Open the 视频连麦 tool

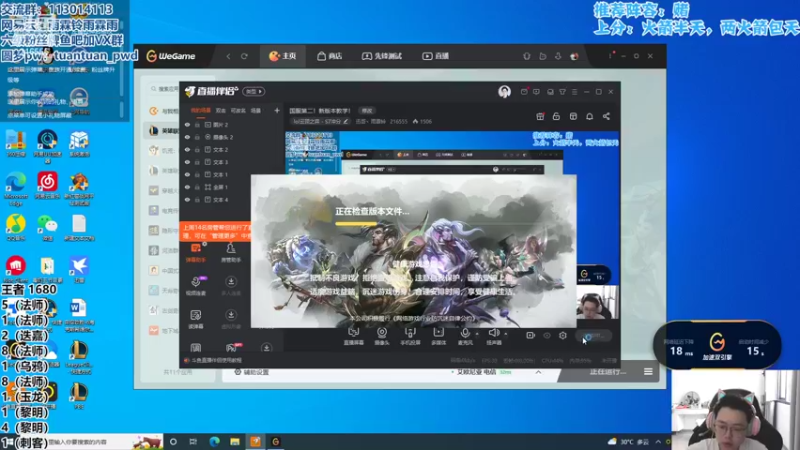195,286
